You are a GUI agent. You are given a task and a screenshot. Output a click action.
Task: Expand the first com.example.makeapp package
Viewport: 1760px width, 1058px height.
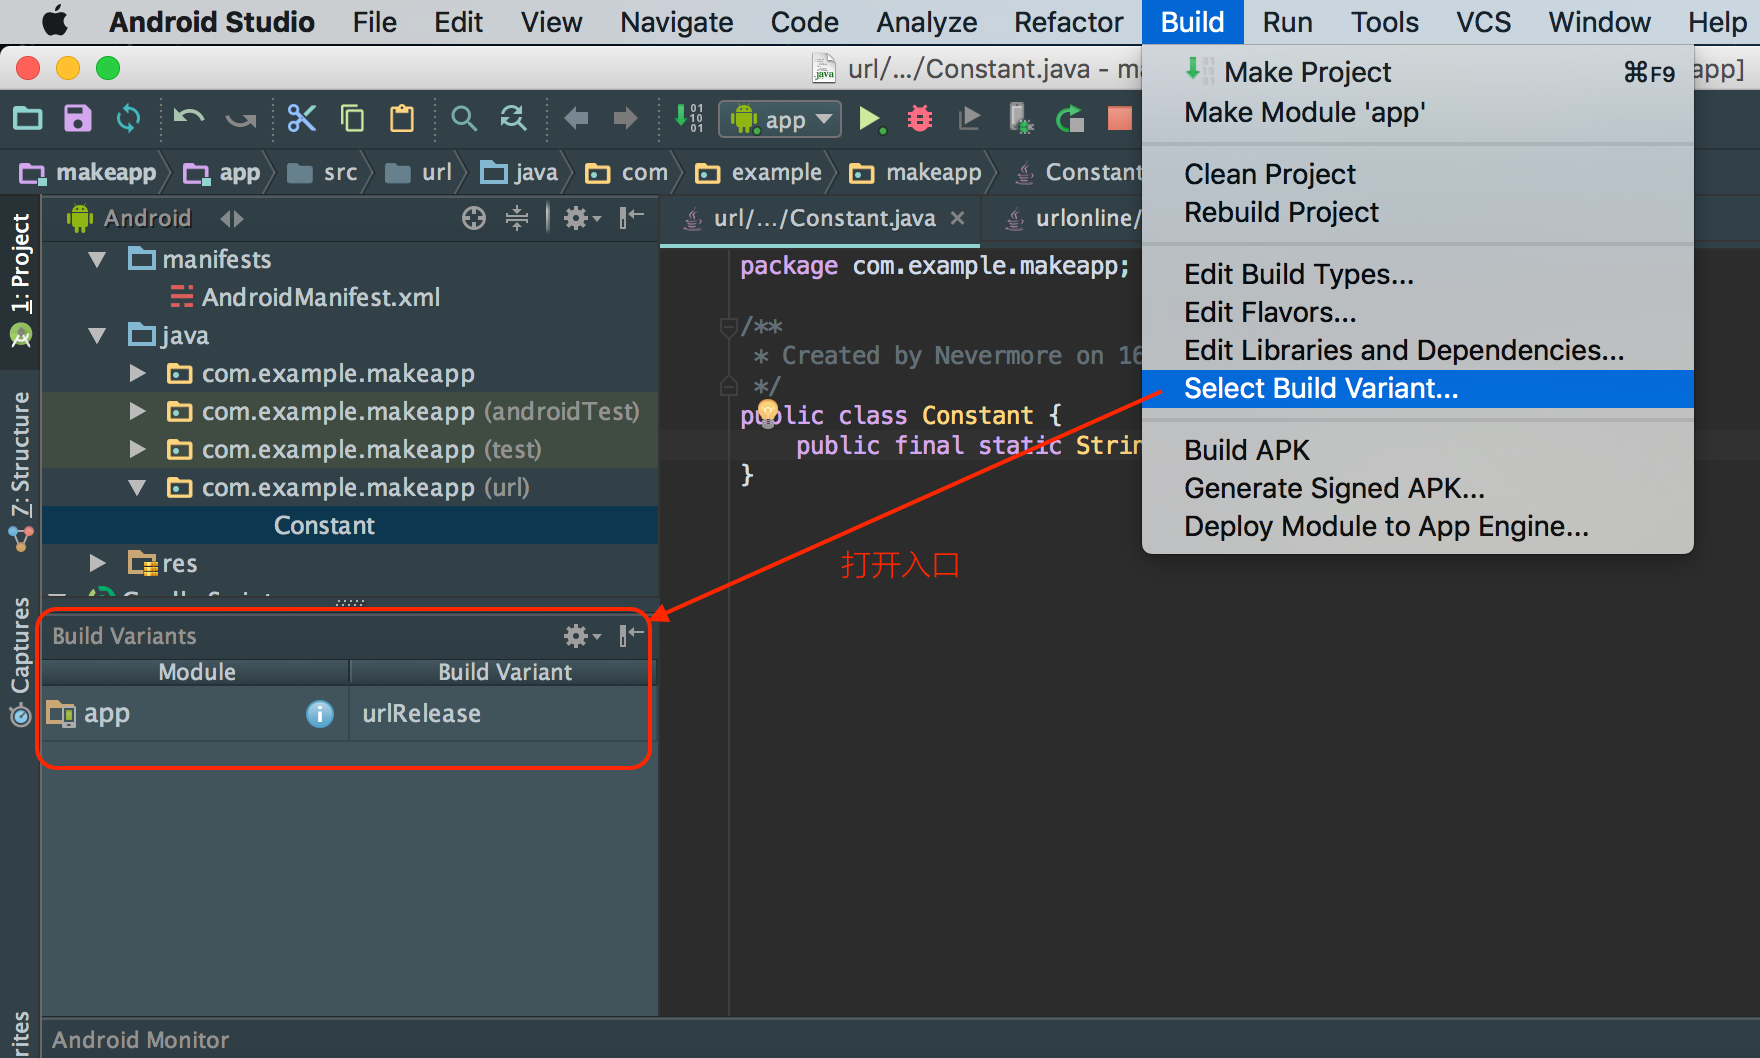coord(138,374)
